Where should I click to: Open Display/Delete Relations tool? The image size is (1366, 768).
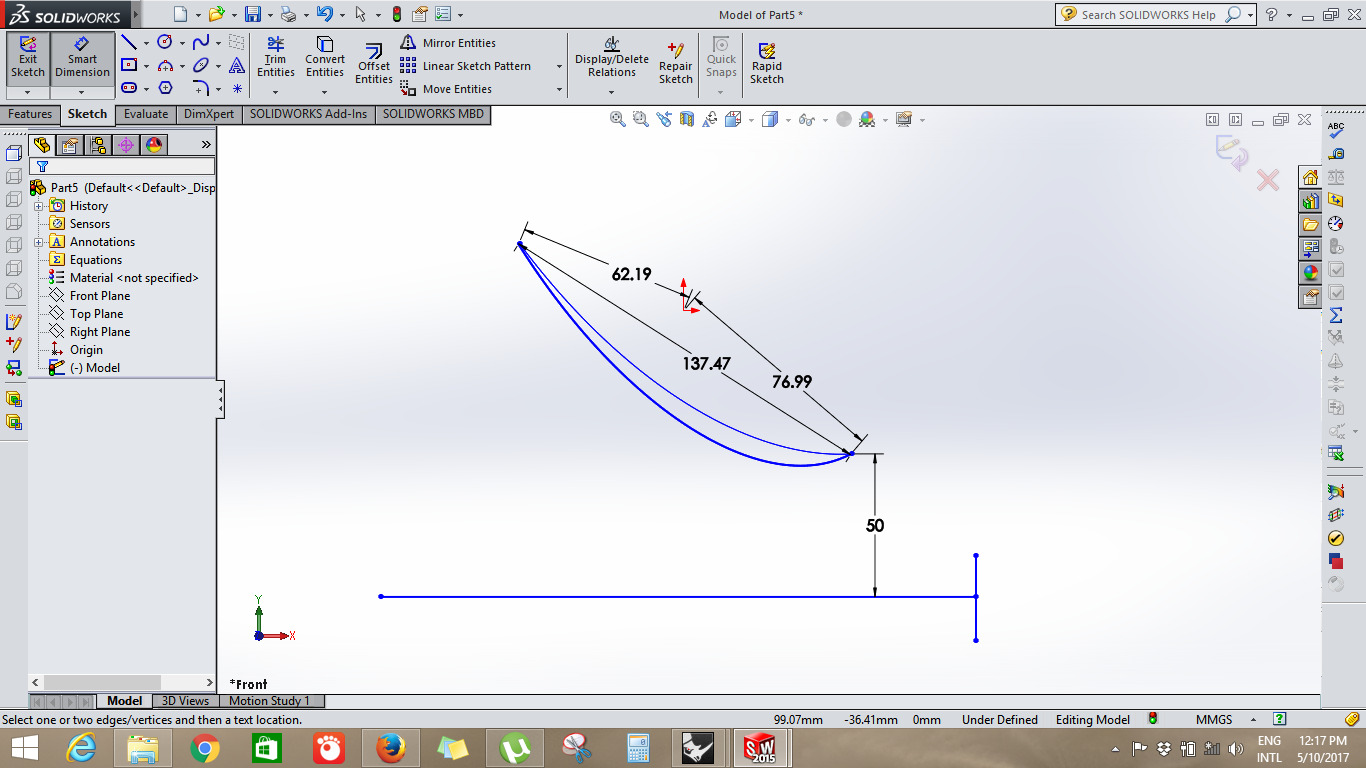pos(612,58)
